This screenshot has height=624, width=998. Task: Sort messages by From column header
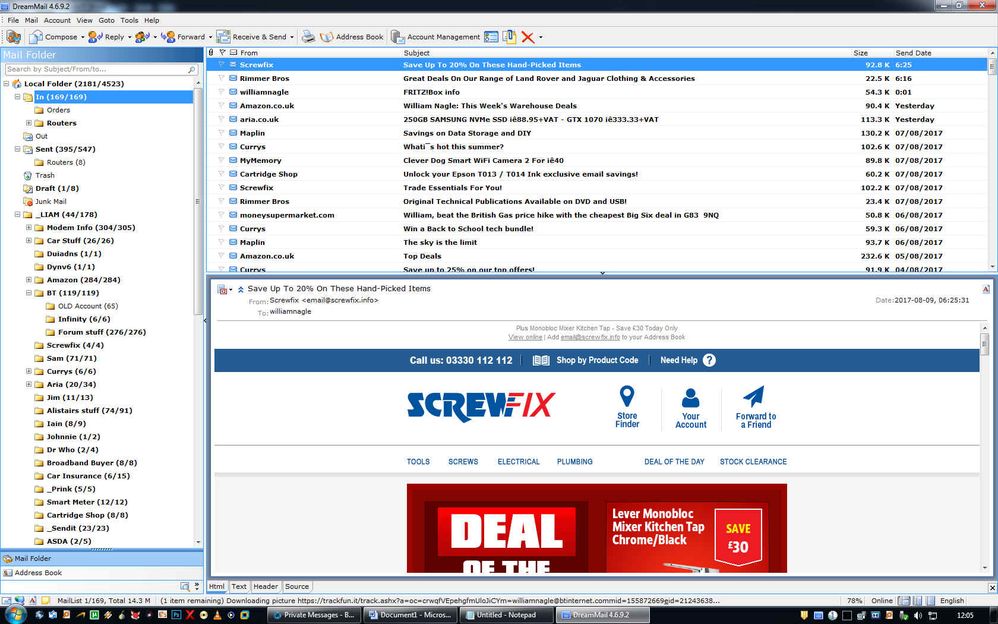(x=249, y=53)
